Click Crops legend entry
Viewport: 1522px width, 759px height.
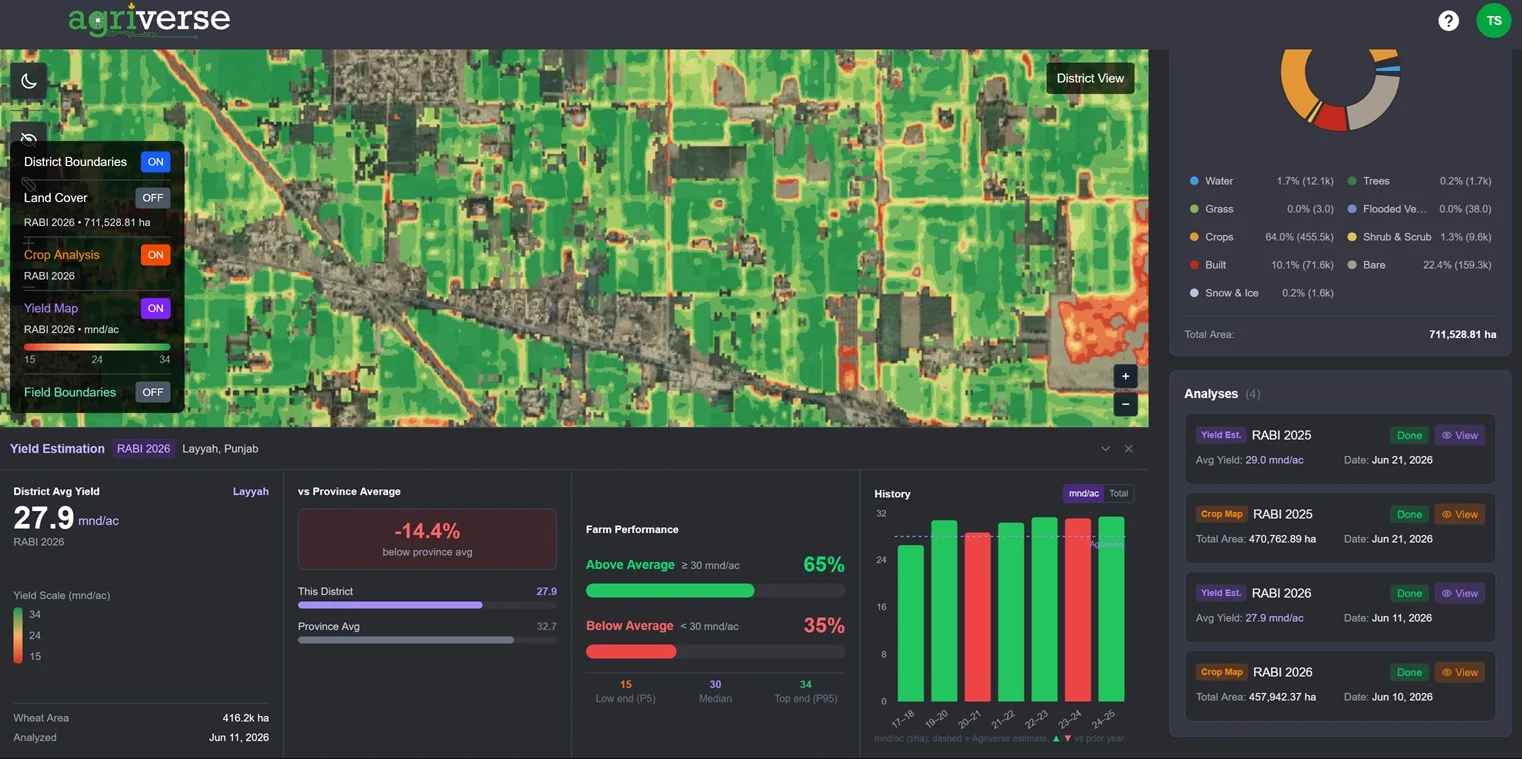1261,237
